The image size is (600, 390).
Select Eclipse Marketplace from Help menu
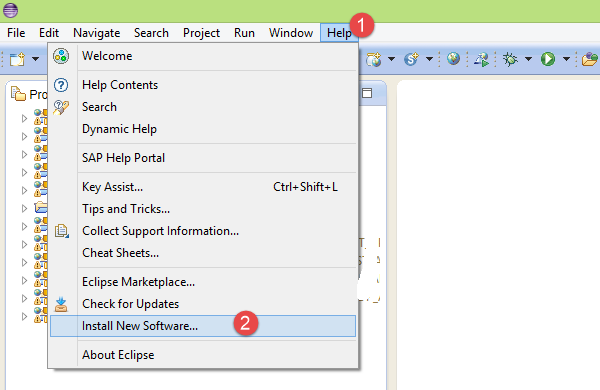point(139,282)
